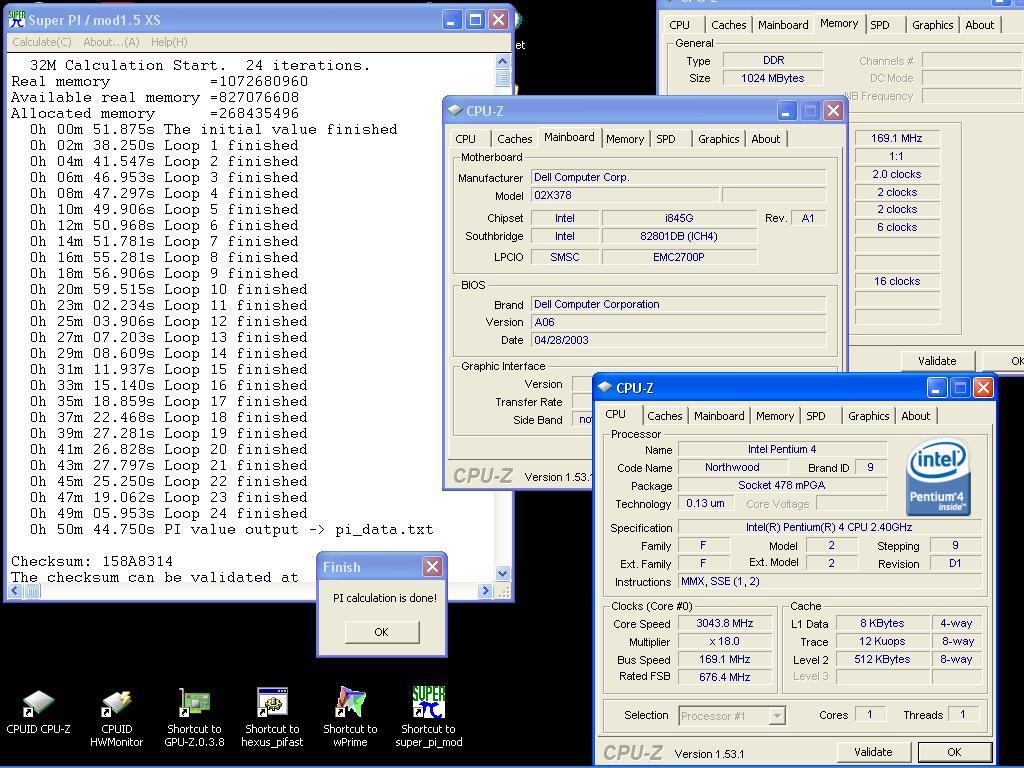1024x768 pixels.
Task: Click the memory Type DDR field
Action: (773, 60)
